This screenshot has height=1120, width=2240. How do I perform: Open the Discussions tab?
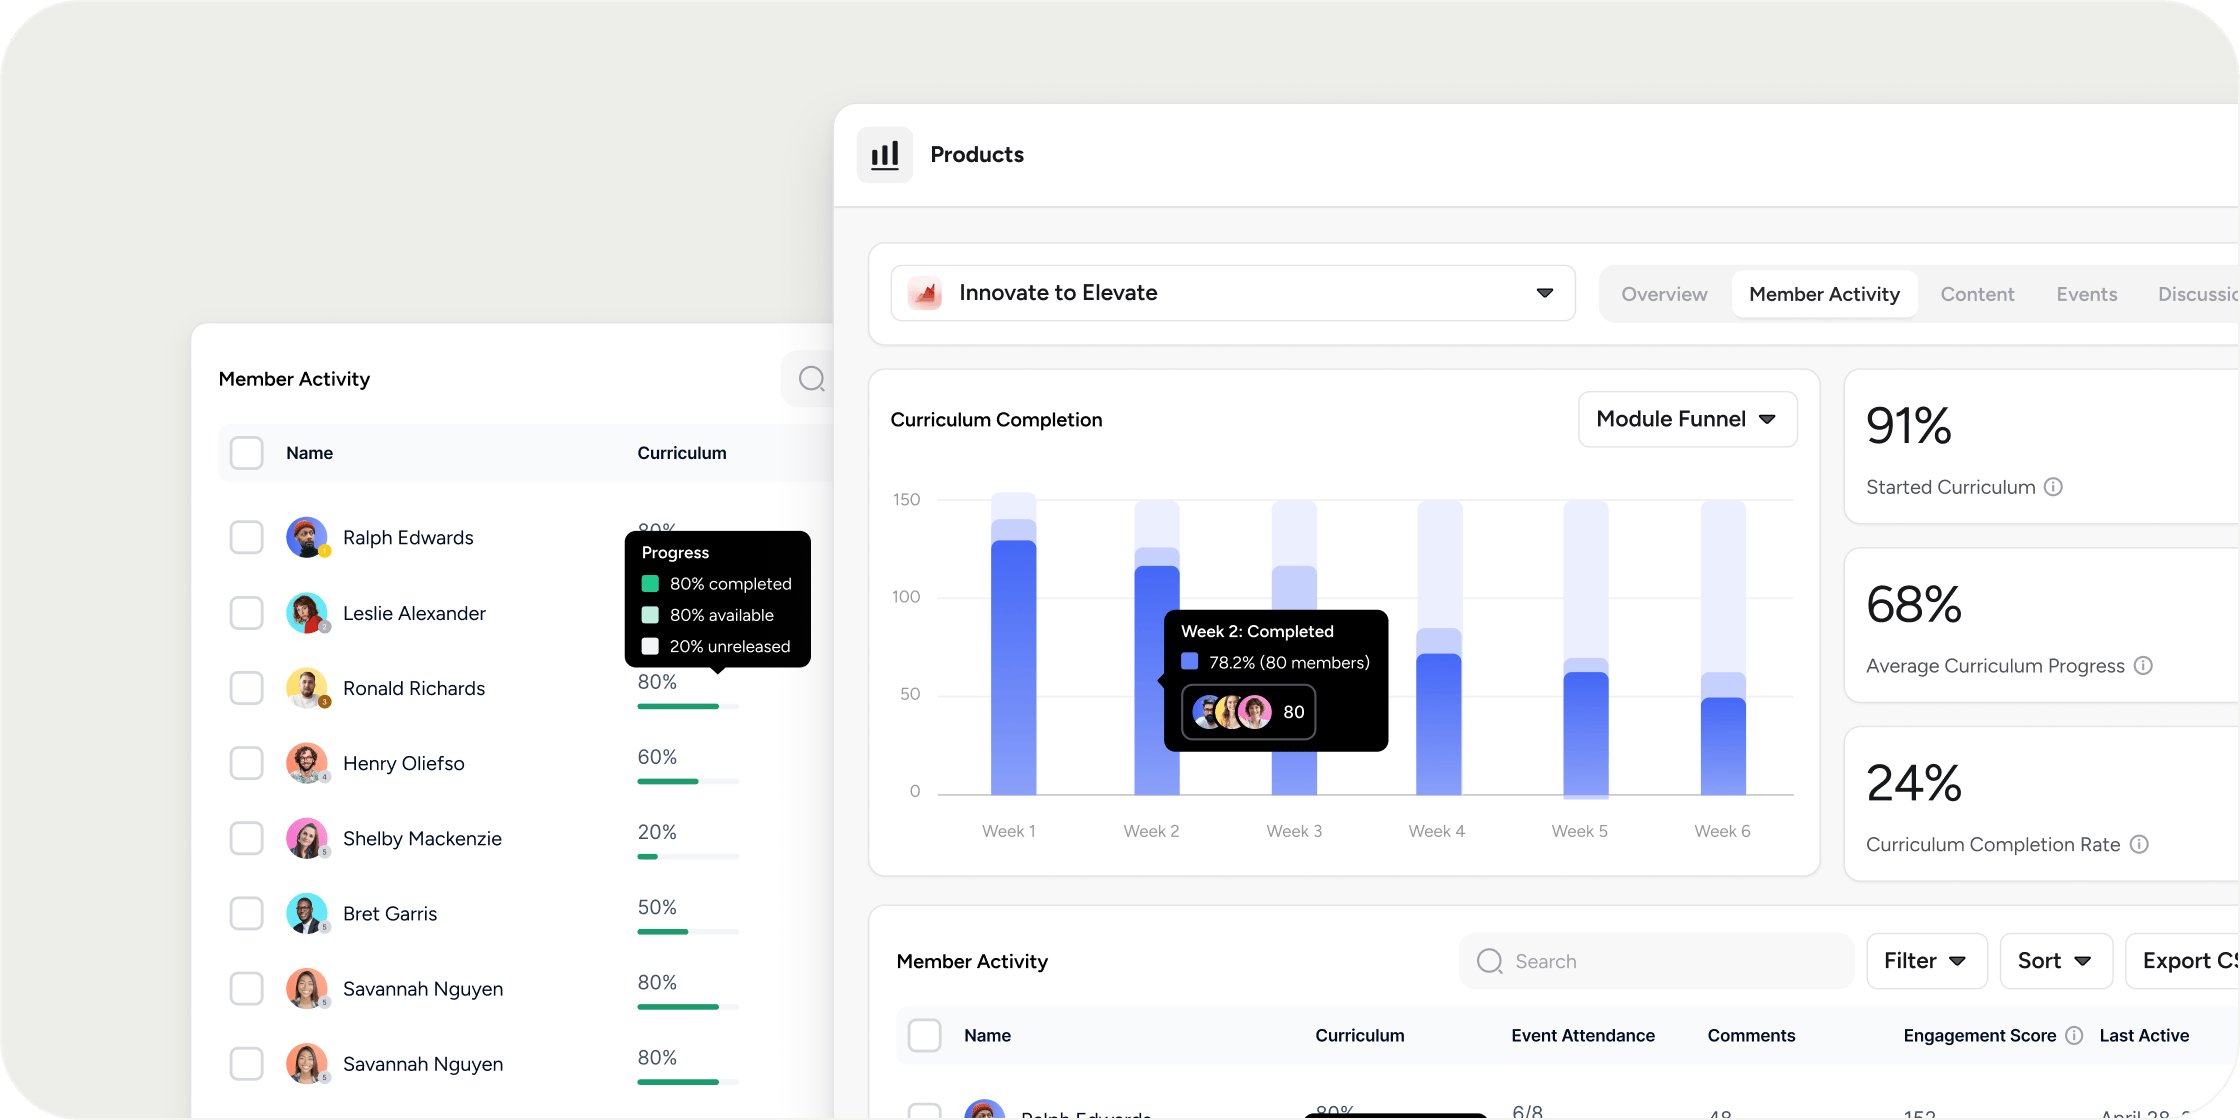[x=2197, y=294]
